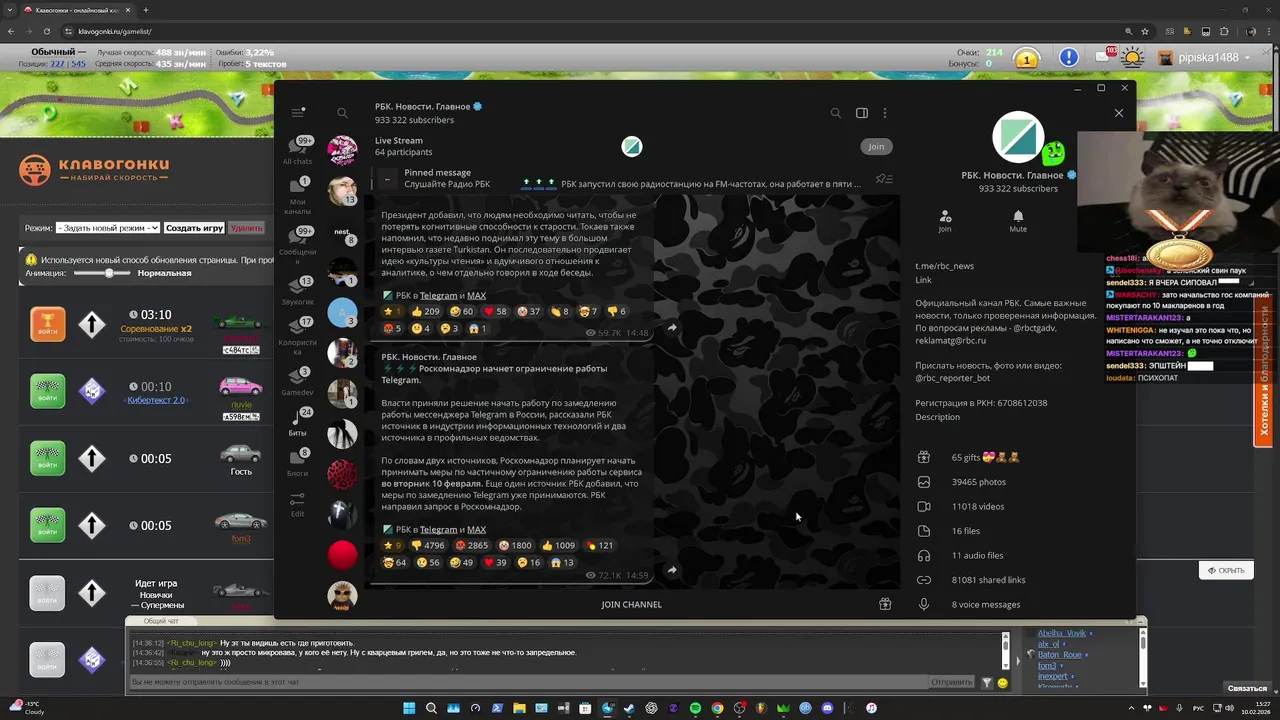Image resolution: width=1280 pixels, height=720 pixels.
Task: Open the chat filter funnel icon
Action: click(x=986, y=683)
